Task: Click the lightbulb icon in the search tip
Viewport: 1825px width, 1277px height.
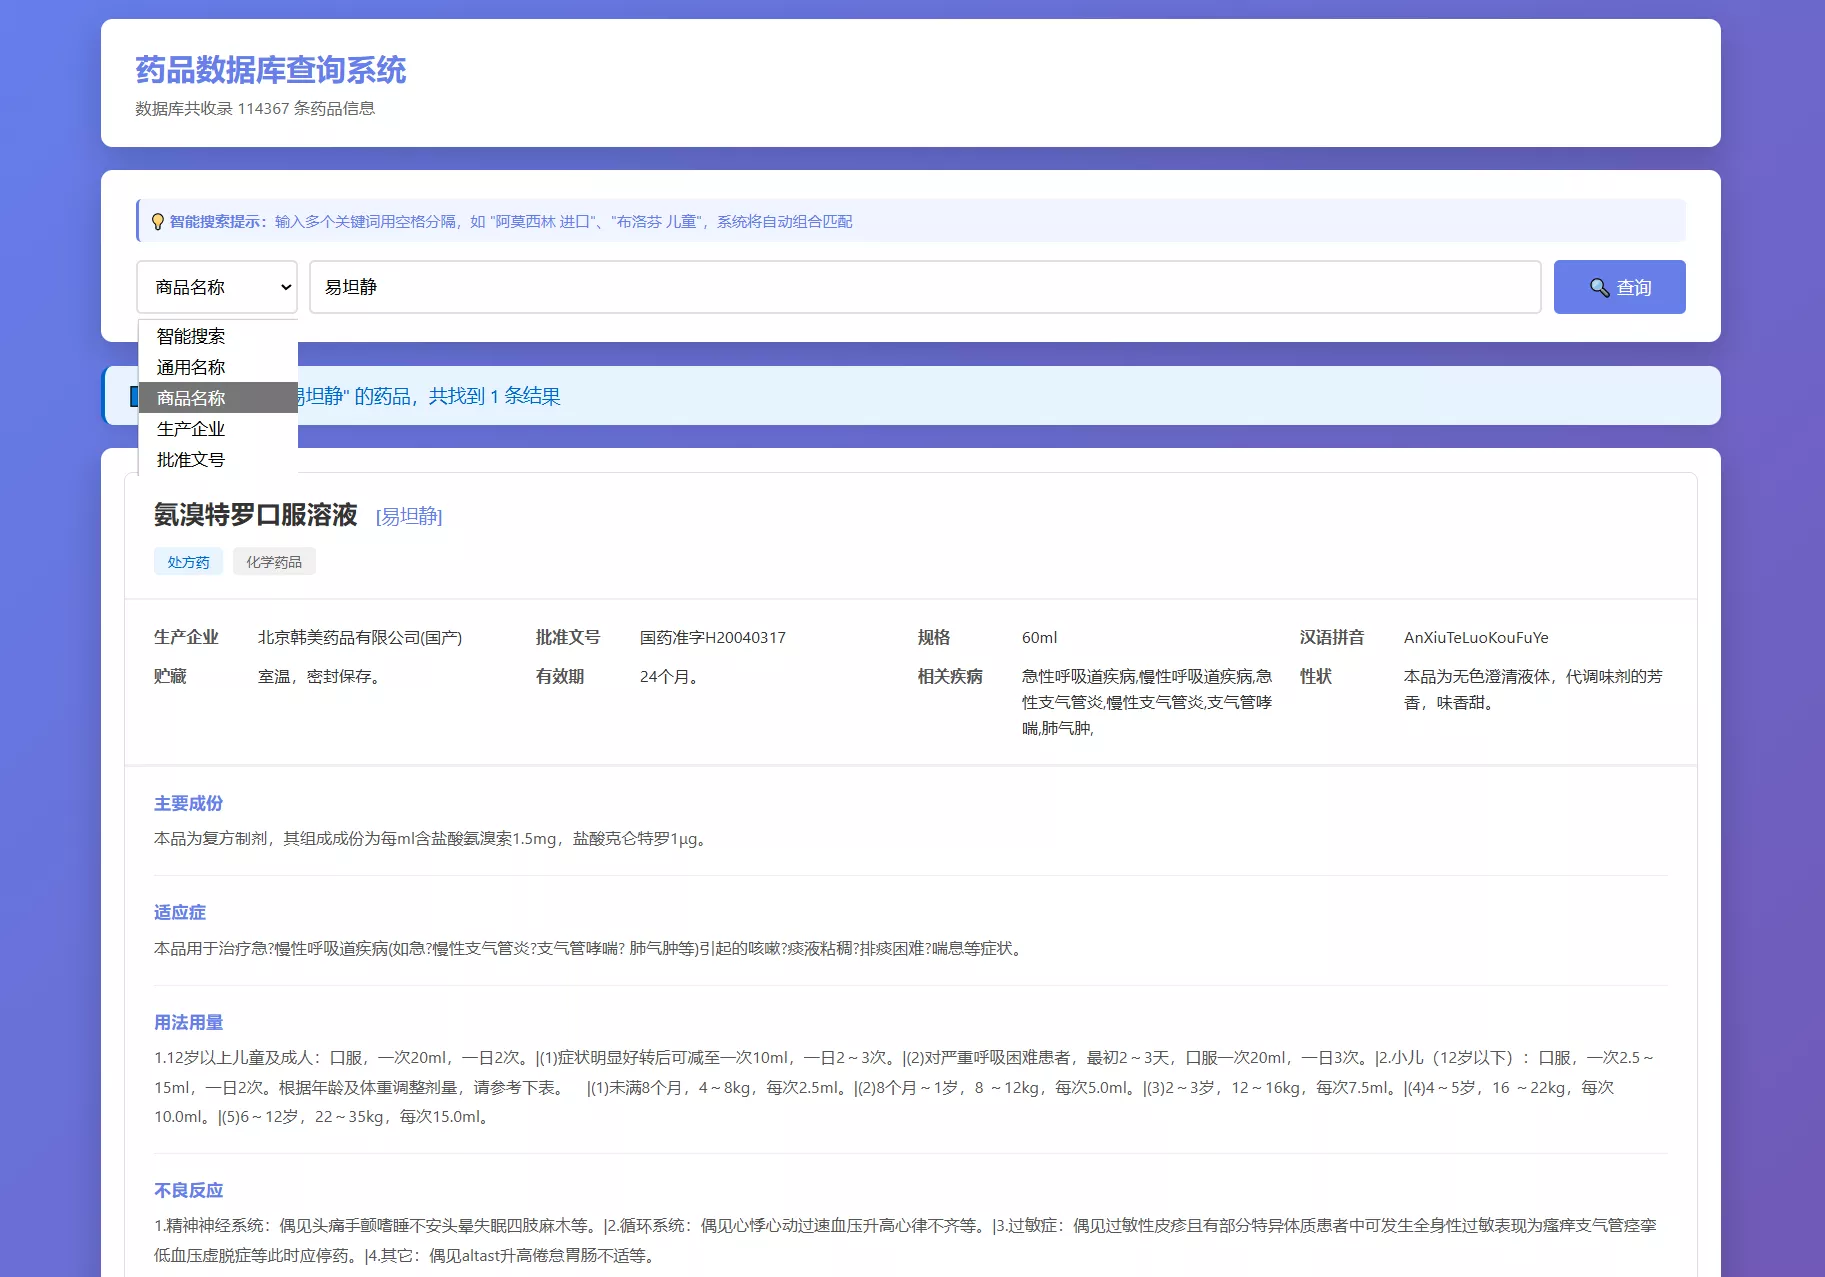Action: tap(158, 221)
